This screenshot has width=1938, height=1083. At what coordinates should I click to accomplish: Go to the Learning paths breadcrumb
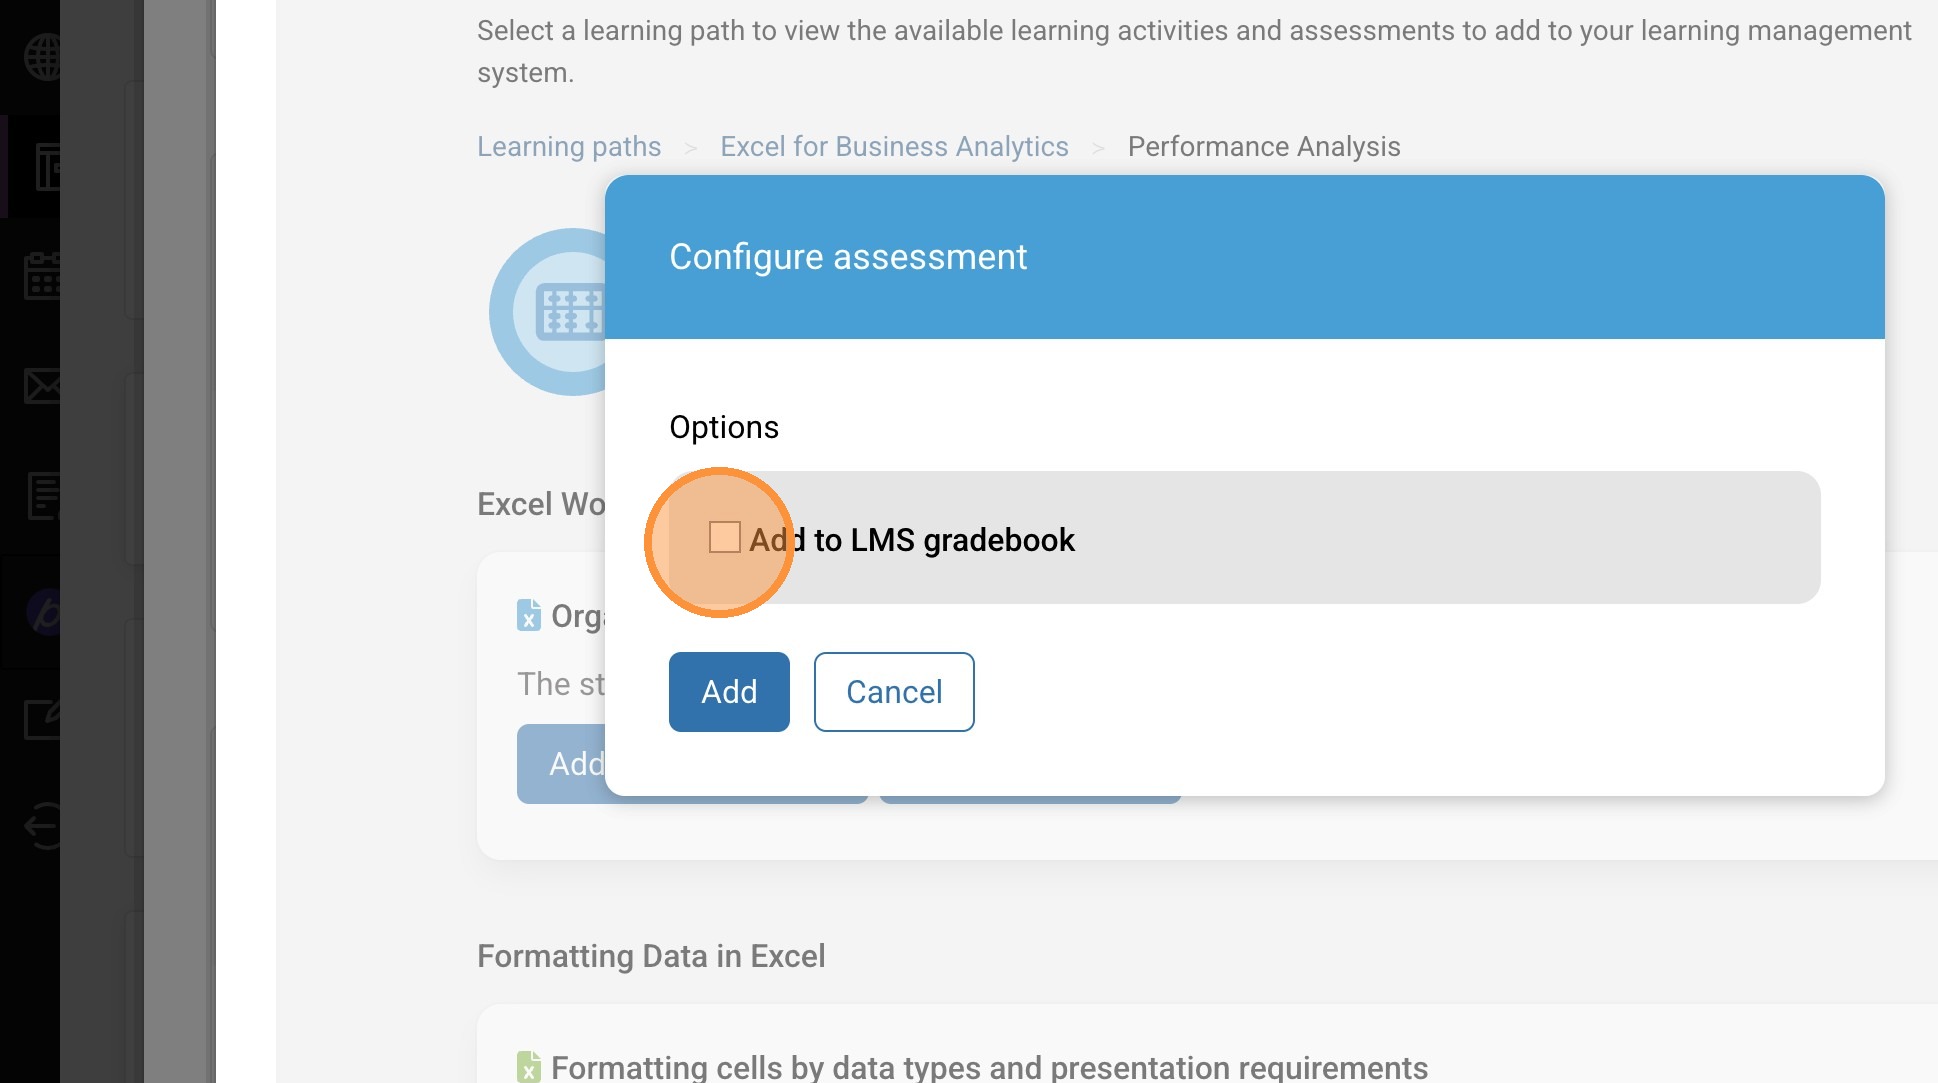tap(569, 147)
